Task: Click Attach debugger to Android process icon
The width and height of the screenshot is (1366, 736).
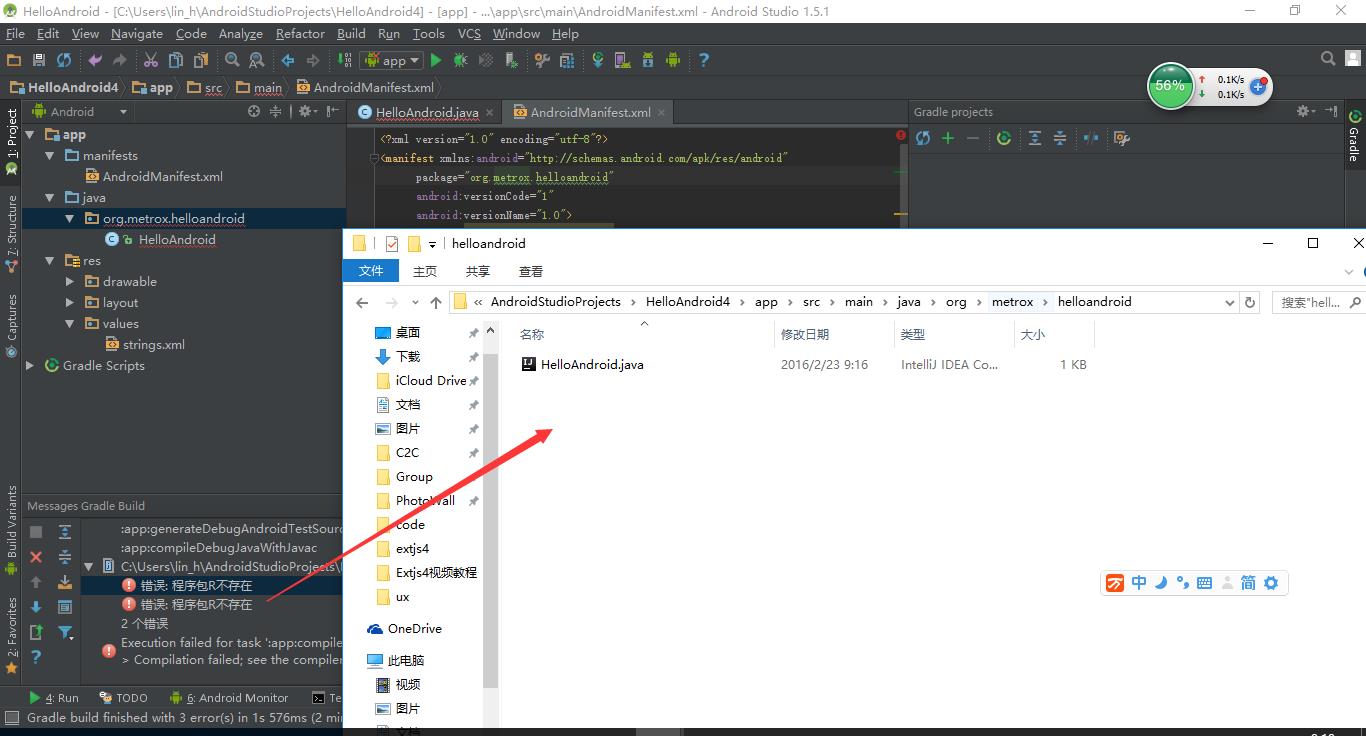Action: tap(511, 60)
